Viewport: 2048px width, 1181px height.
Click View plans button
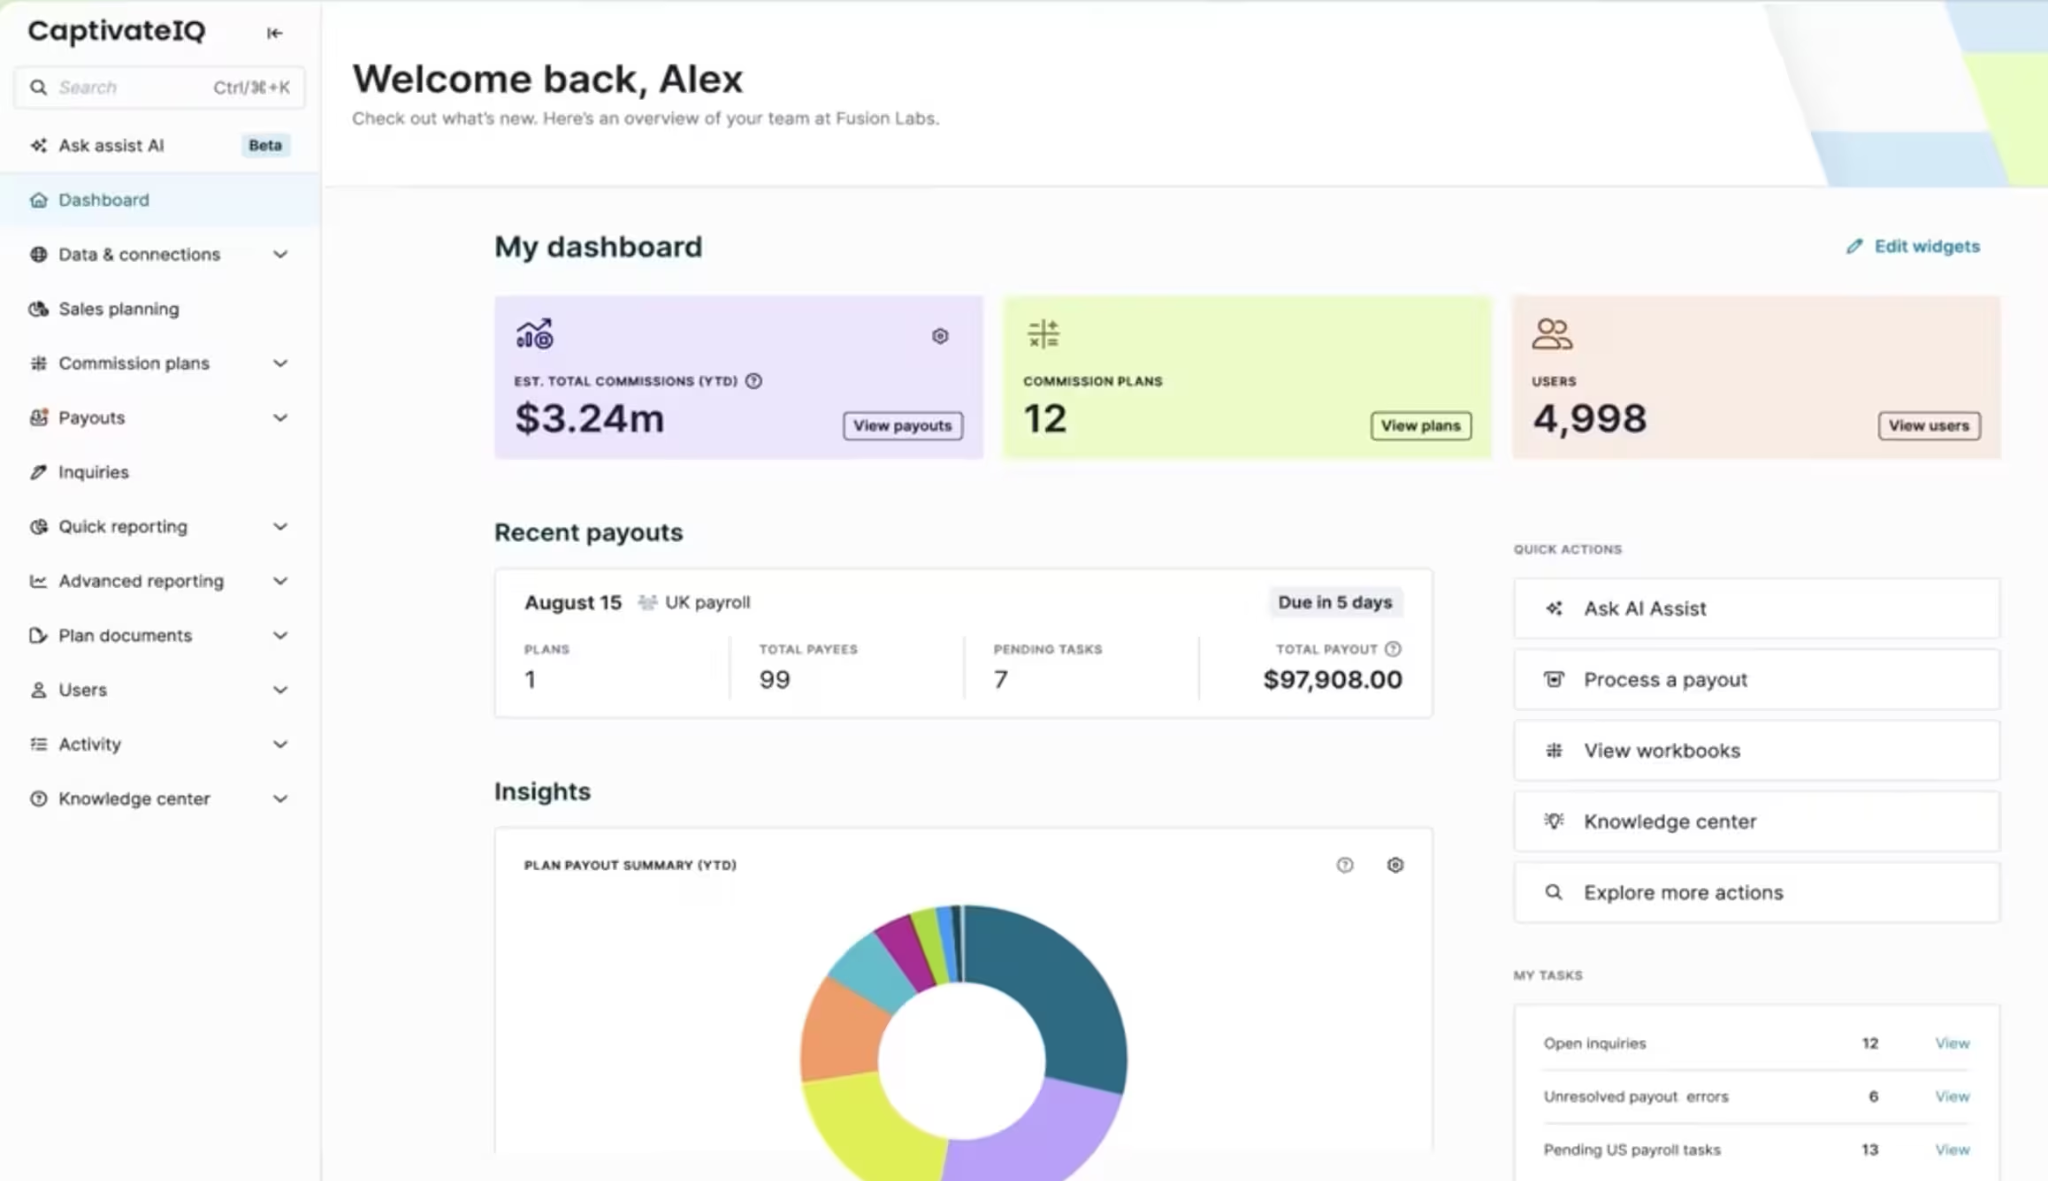1421,426
